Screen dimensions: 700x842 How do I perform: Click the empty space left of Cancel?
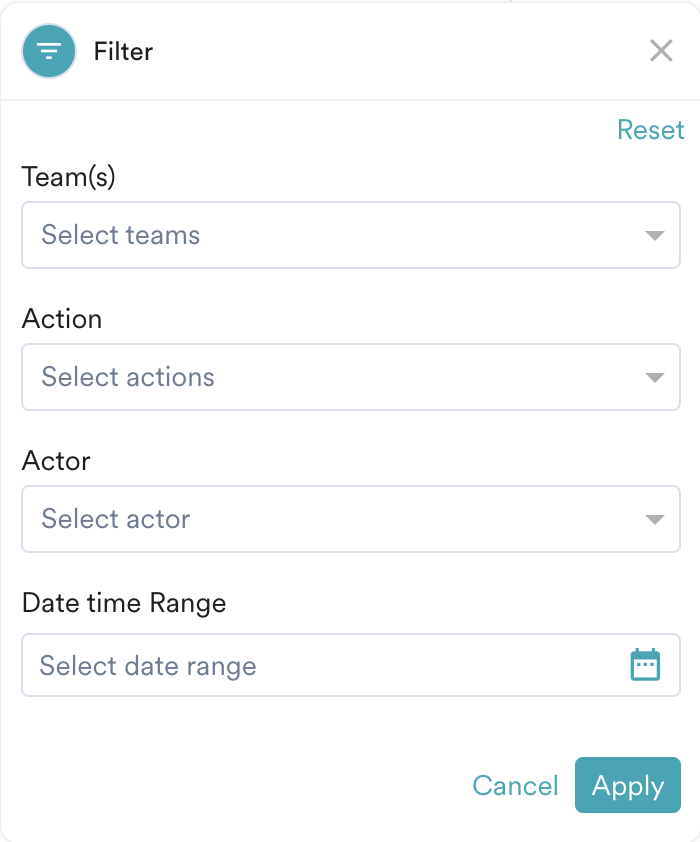[x=242, y=785]
